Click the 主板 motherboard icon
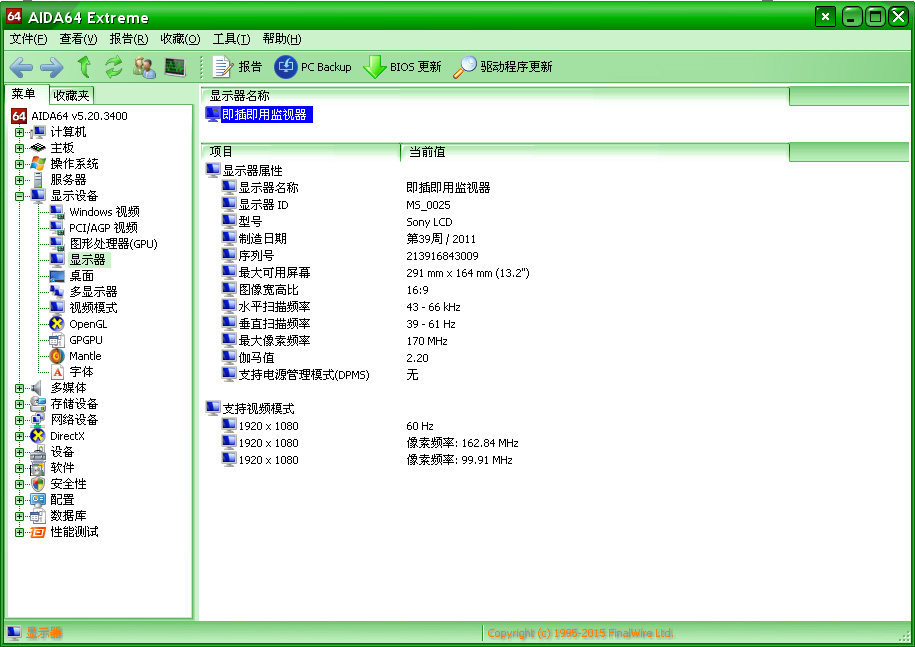915x647 pixels. point(38,148)
